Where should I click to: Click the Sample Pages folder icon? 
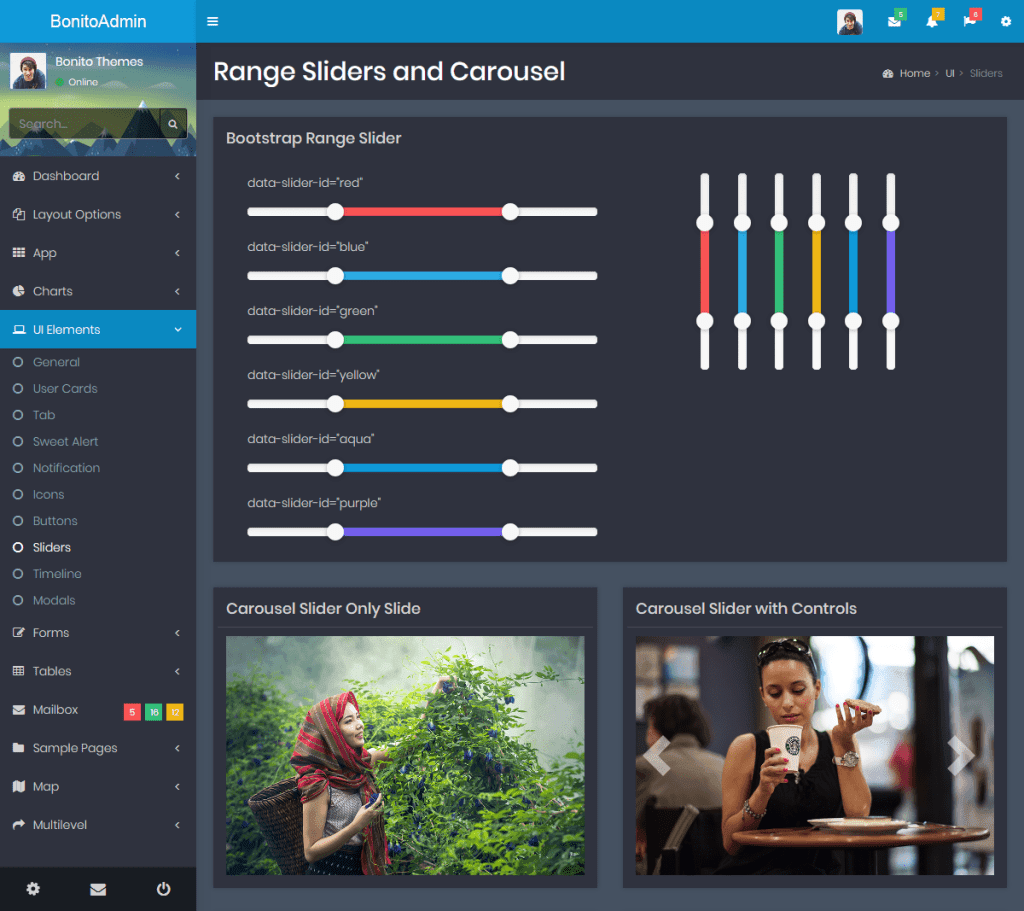pos(19,748)
